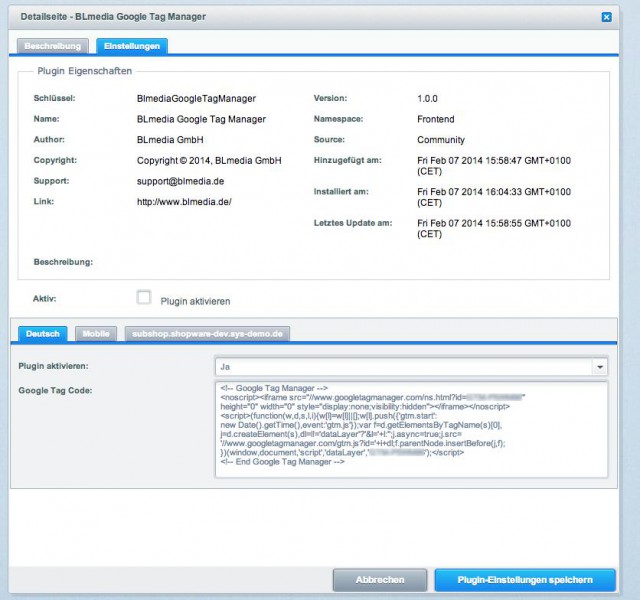
Task: Select the Deutsch shop tab
Action: pos(43,334)
